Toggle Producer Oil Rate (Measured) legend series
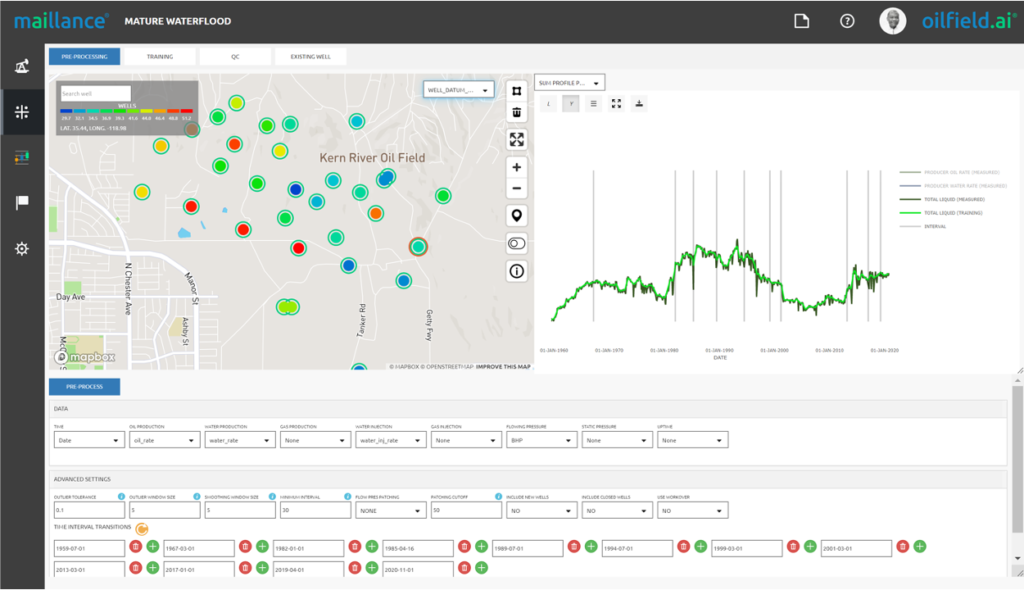The height and width of the screenshot is (590, 1024). coord(950,172)
